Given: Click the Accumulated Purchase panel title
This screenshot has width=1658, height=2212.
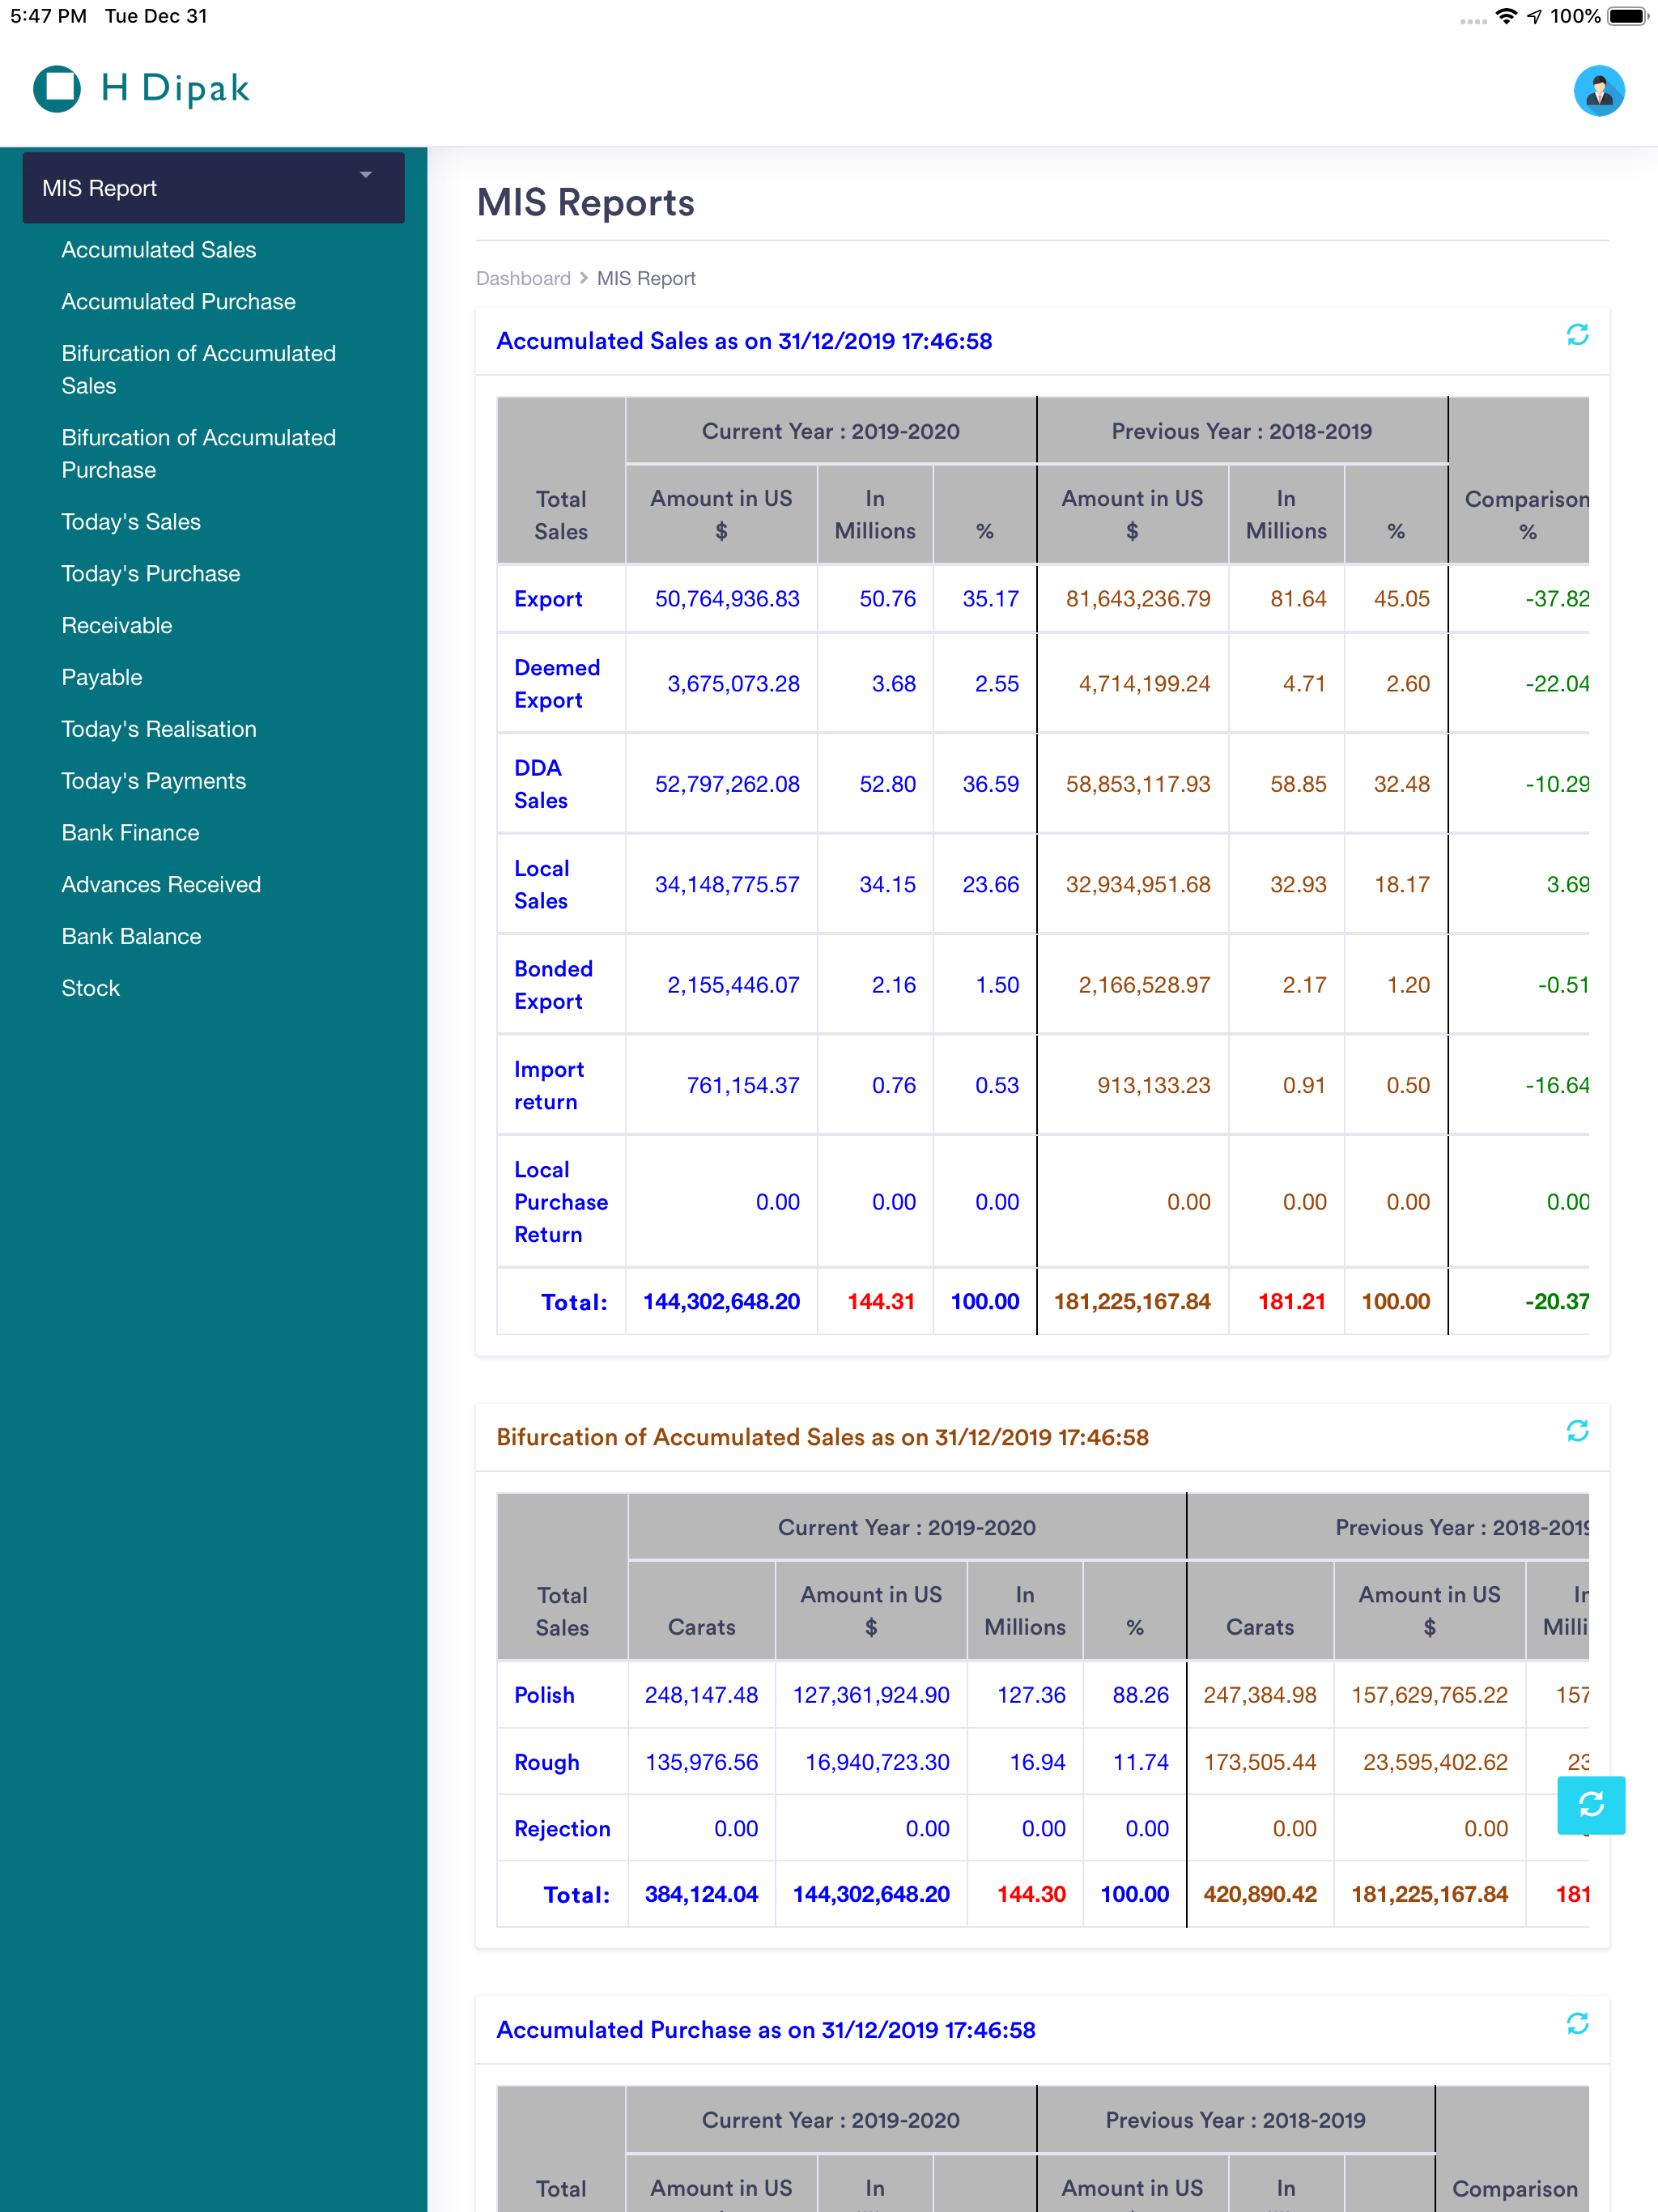Looking at the screenshot, I should pyautogui.click(x=766, y=2030).
